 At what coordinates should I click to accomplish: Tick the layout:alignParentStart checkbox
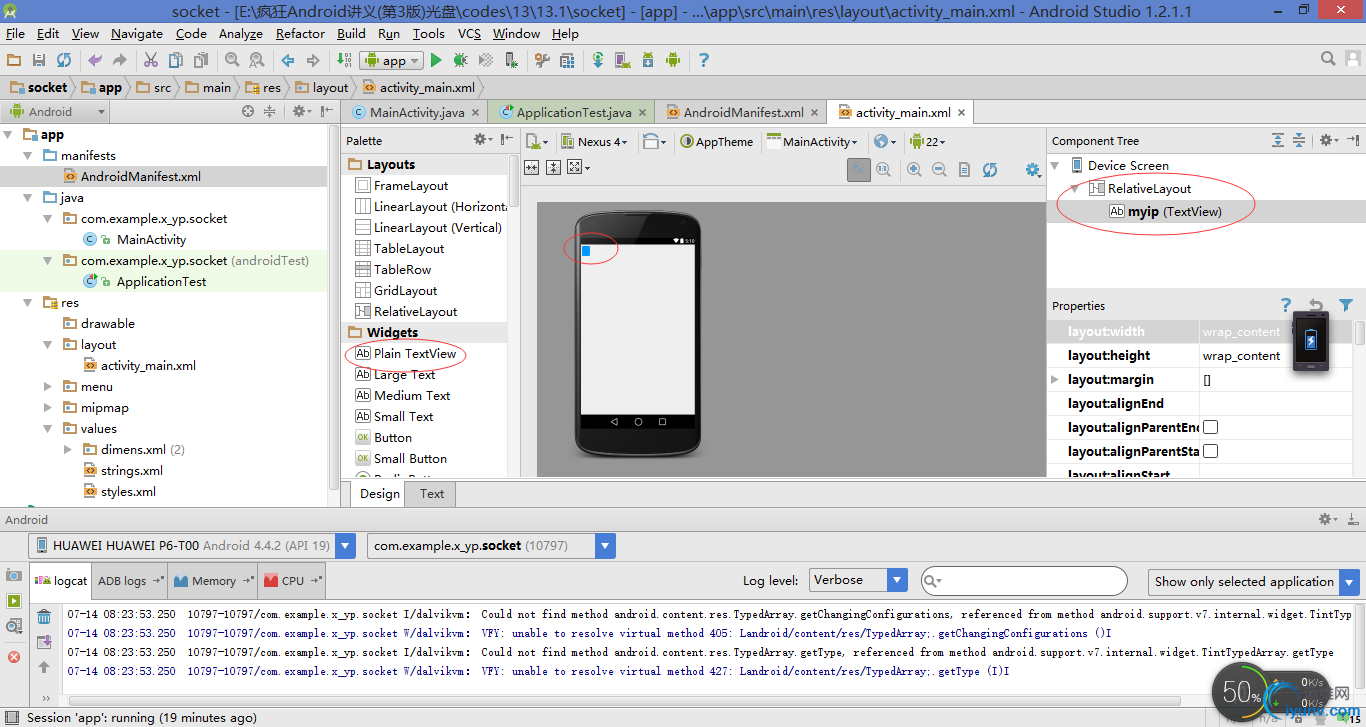click(1210, 451)
